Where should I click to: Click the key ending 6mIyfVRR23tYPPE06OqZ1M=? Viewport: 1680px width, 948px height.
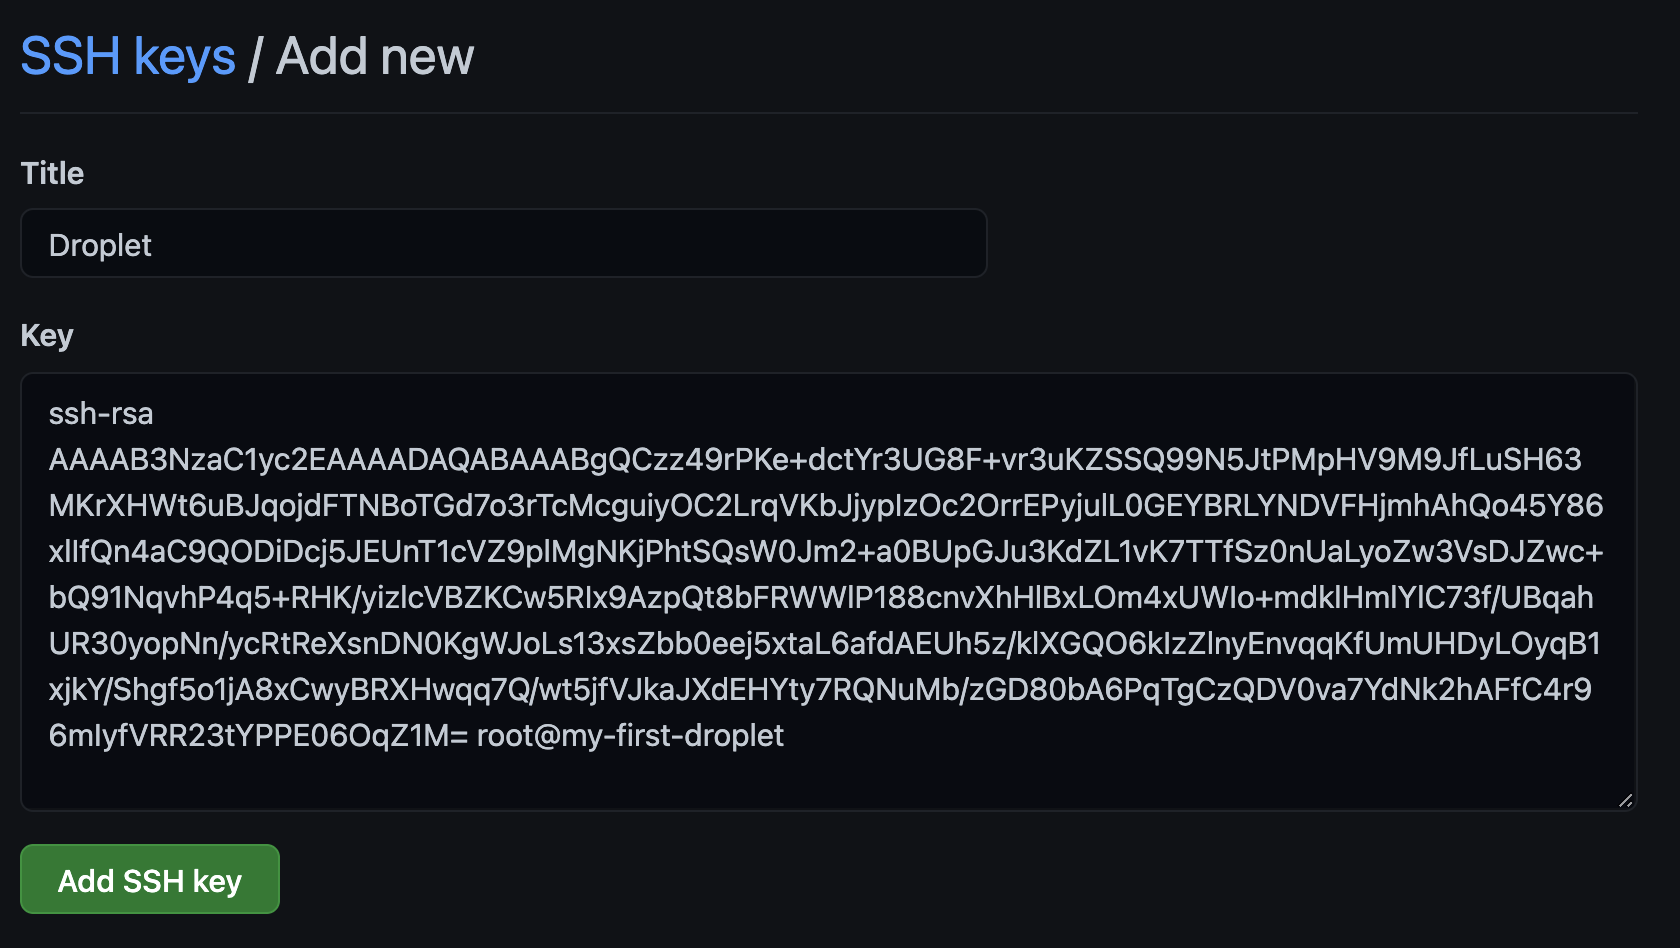click(258, 736)
